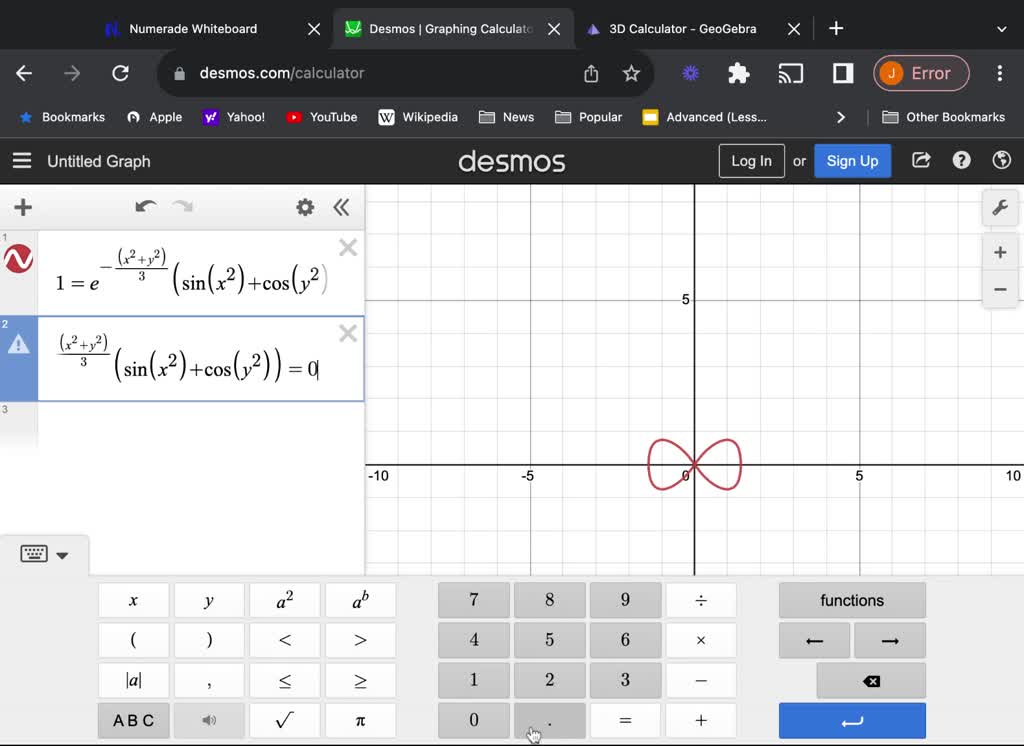Click Untitled Graph to rename it

[99, 161]
